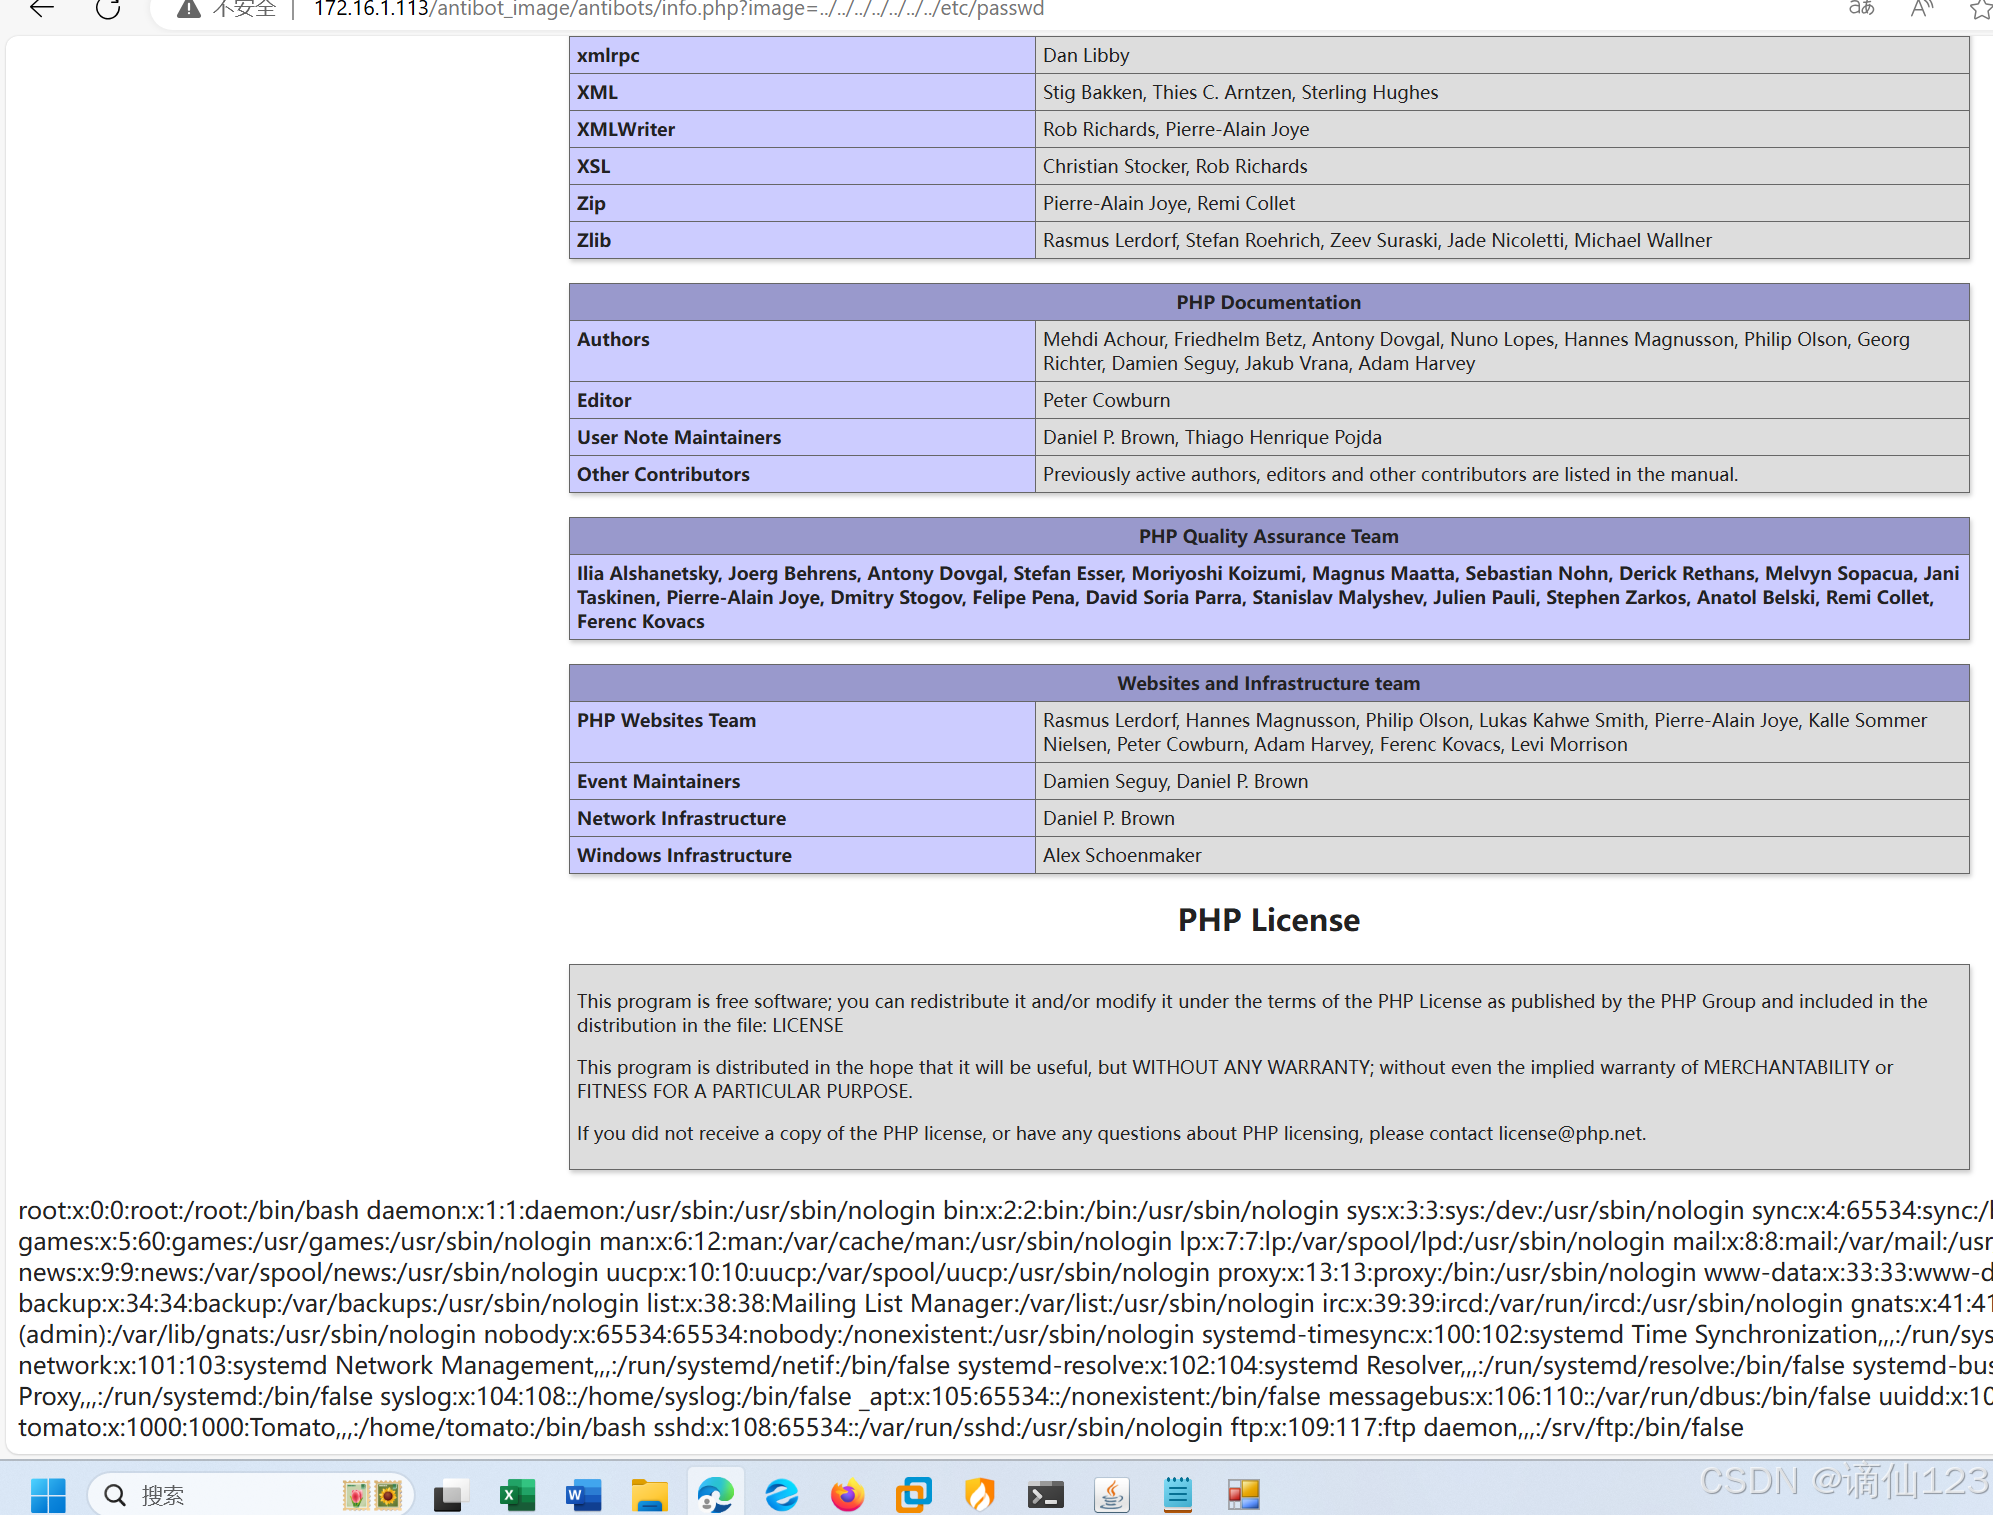The image size is (1993, 1515).
Task: Click the flower stamps search highlight icon
Action: [372, 1495]
